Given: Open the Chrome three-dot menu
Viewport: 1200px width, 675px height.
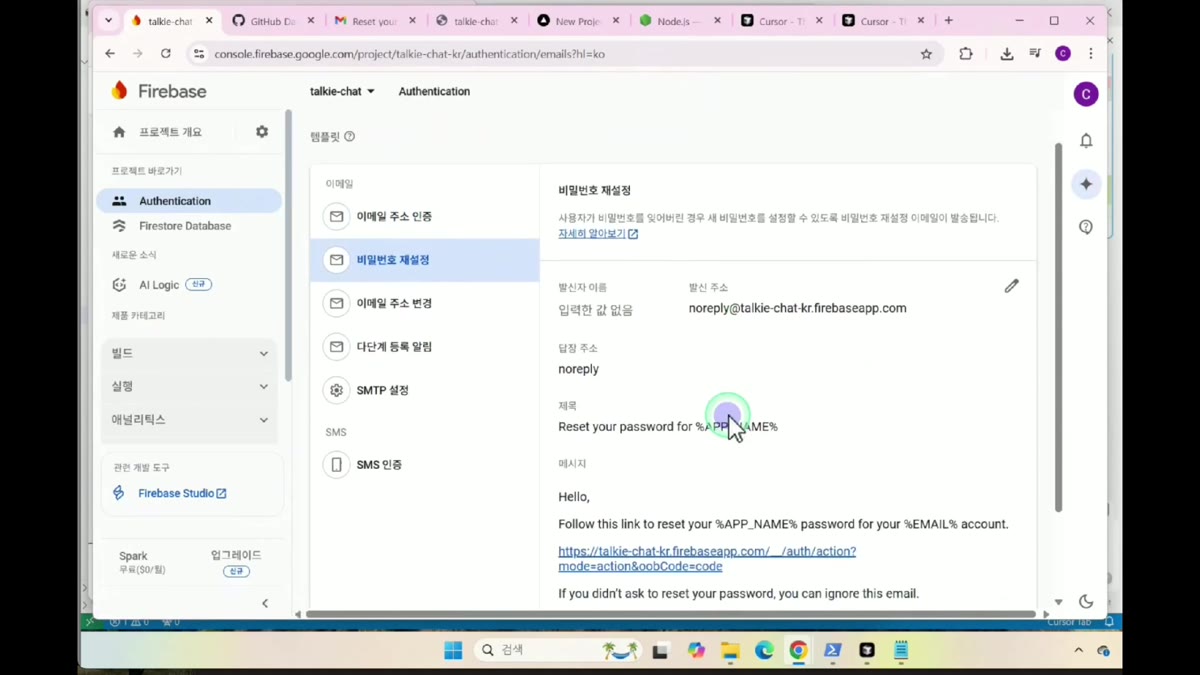Looking at the screenshot, I should pos(1091,54).
